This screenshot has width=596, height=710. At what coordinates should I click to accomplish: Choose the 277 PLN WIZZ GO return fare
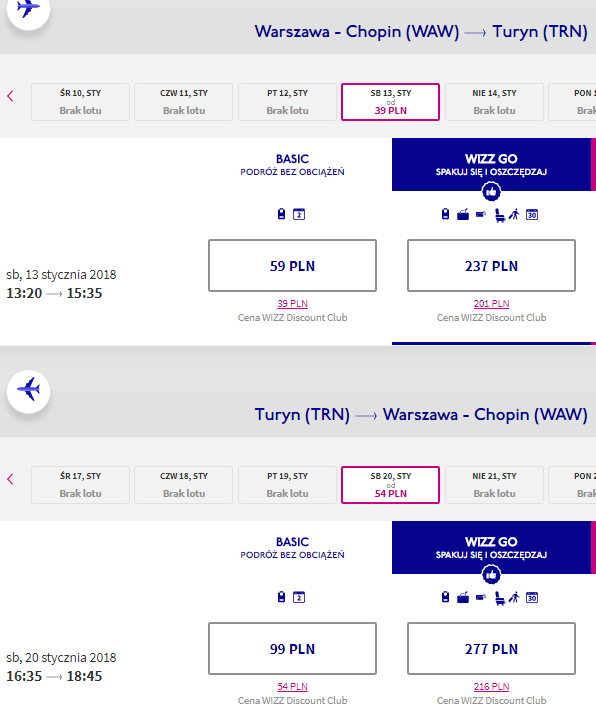coord(491,649)
